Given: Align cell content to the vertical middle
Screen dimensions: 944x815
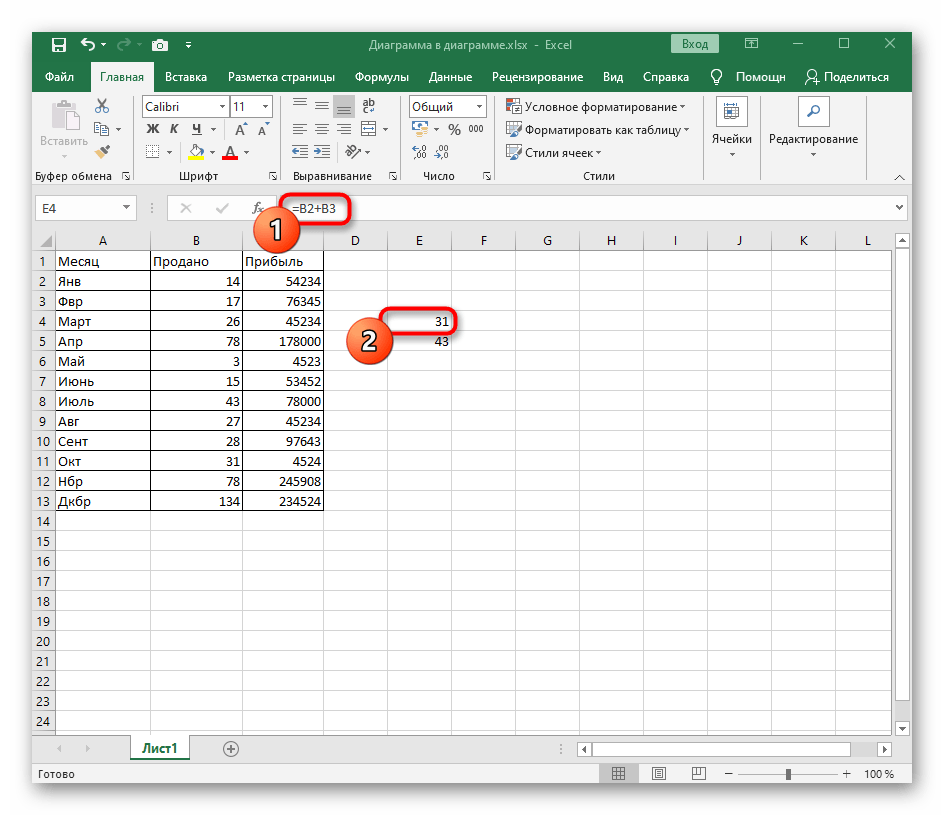Looking at the screenshot, I should pos(322,106).
